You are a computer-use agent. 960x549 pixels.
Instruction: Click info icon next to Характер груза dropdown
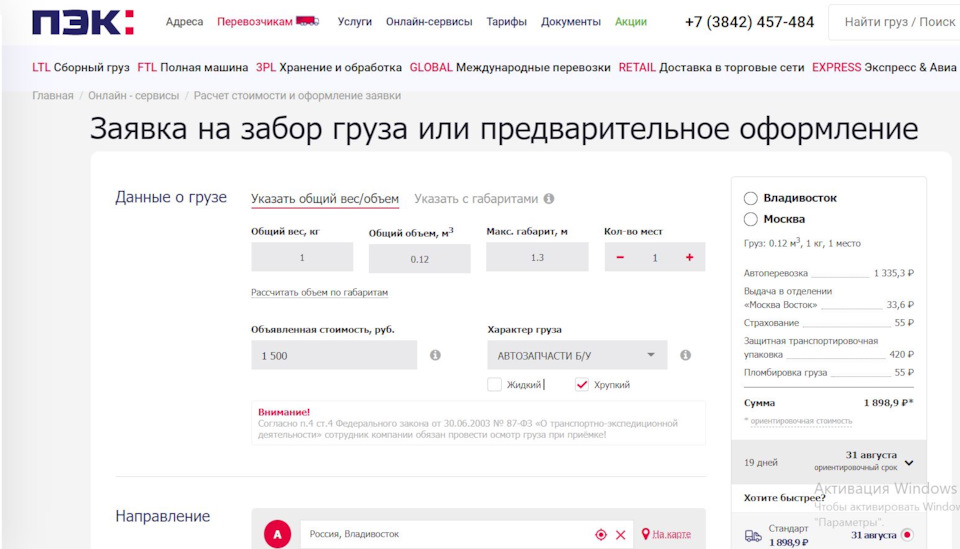(x=686, y=355)
